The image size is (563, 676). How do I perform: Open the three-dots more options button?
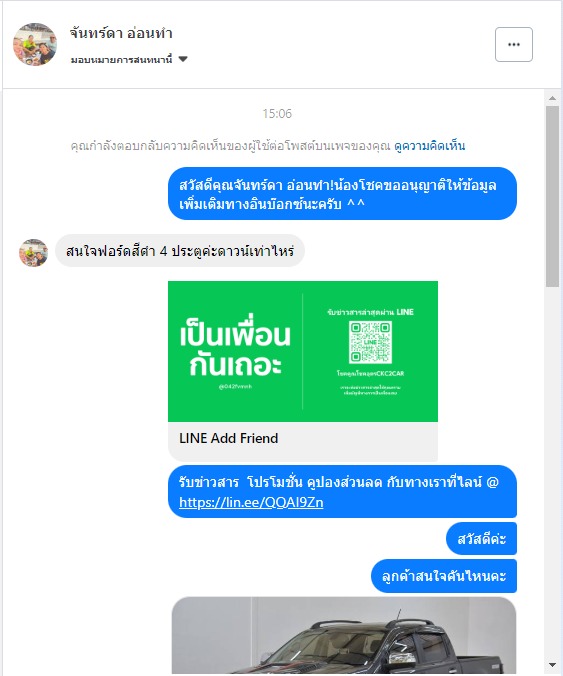513,44
